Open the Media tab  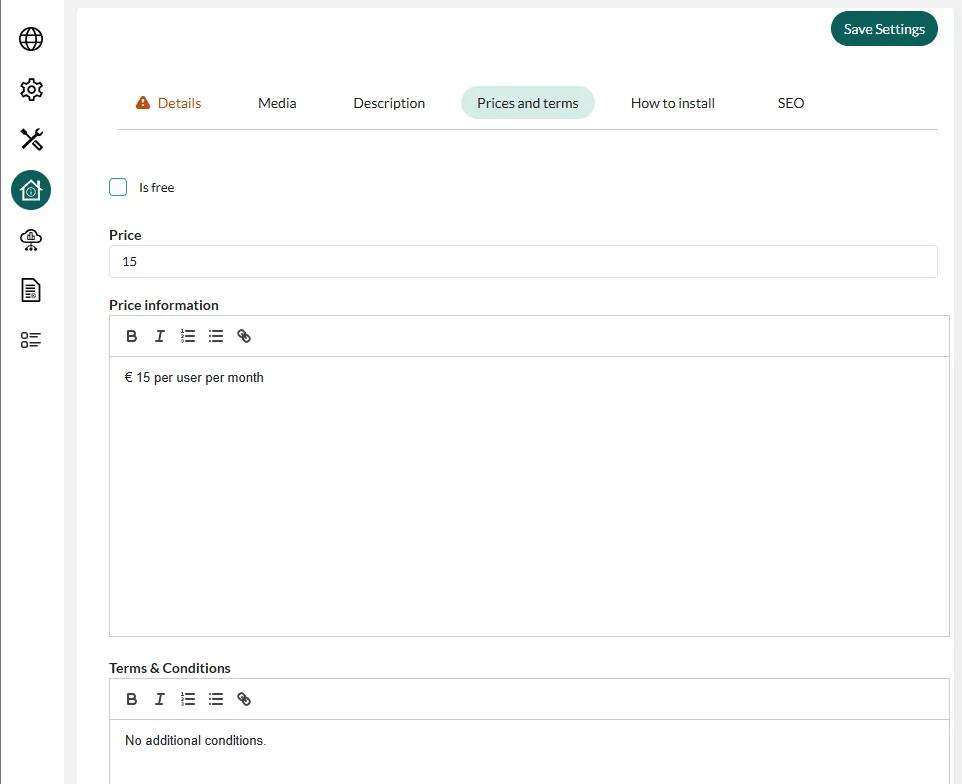pyautogui.click(x=277, y=103)
